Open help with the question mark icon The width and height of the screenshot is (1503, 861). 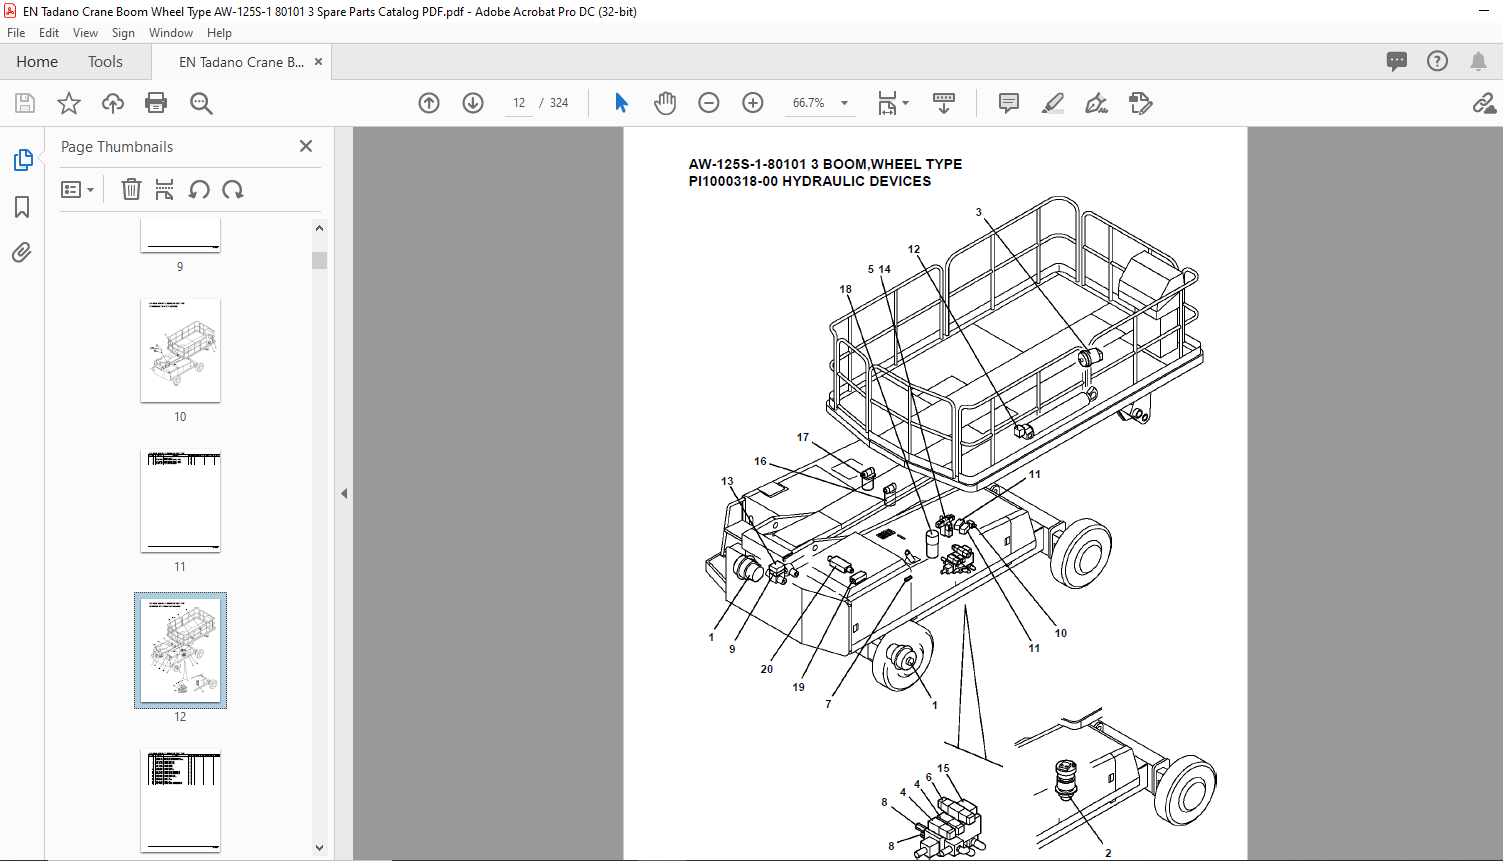click(x=1437, y=61)
